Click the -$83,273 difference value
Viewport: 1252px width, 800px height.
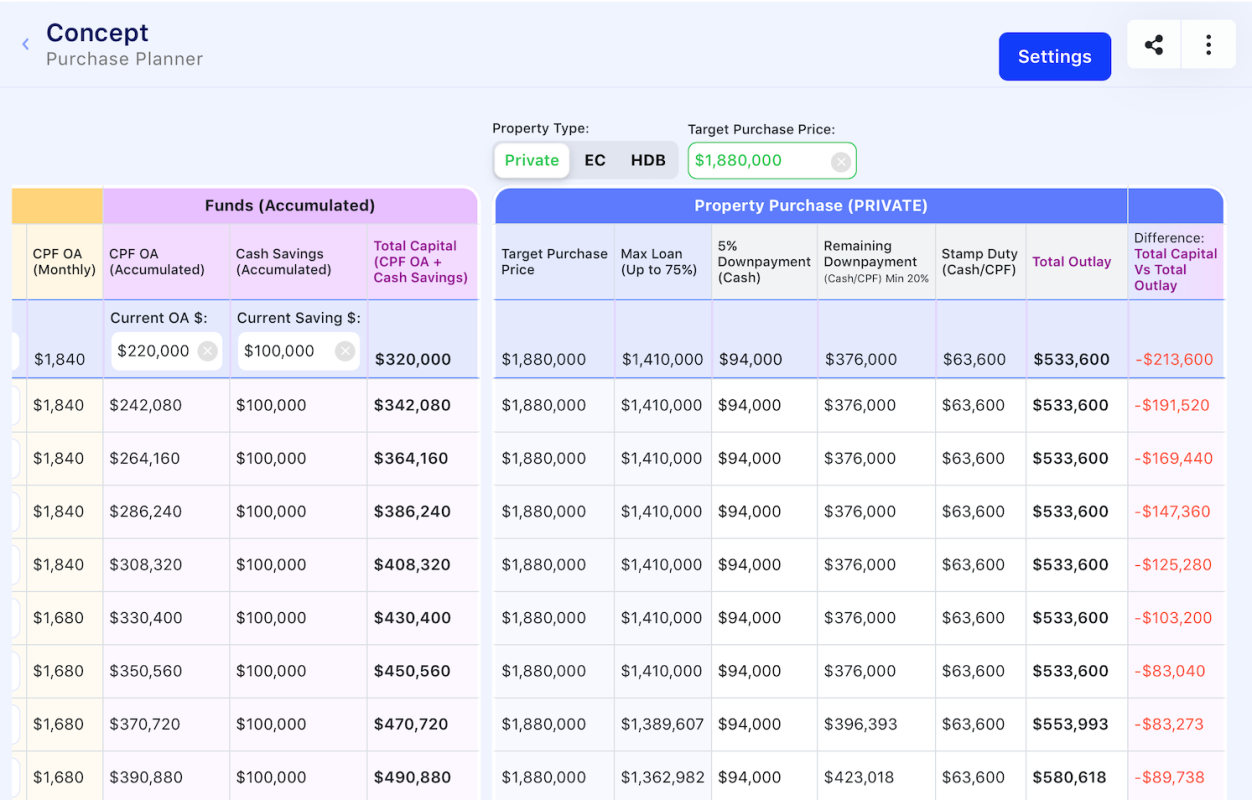click(x=1169, y=724)
